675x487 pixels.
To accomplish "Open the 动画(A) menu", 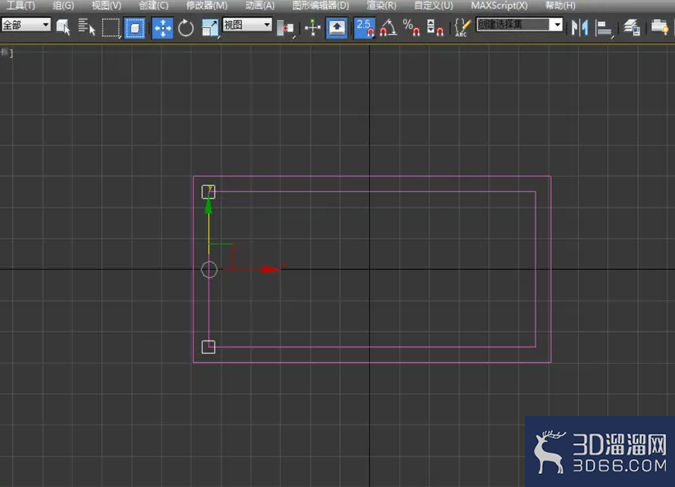I will [260, 6].
